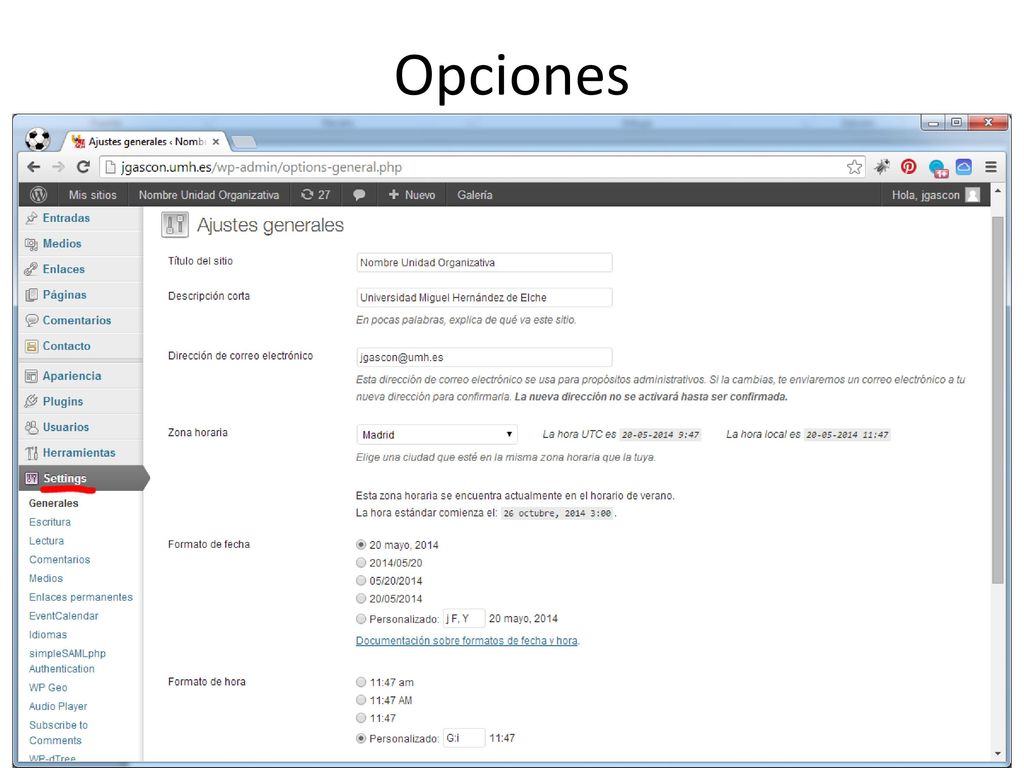
Task: Click the soccer ball profile icon
Action: 38,139
